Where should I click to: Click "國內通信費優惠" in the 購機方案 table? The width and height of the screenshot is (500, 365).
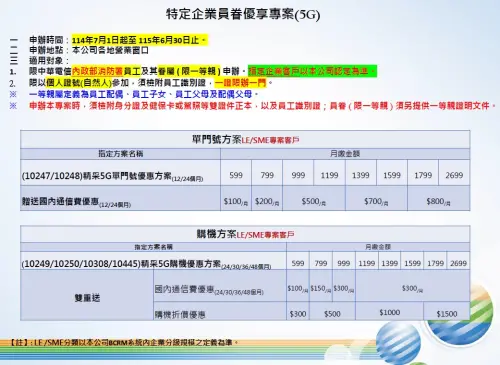(x=184, y=289)
